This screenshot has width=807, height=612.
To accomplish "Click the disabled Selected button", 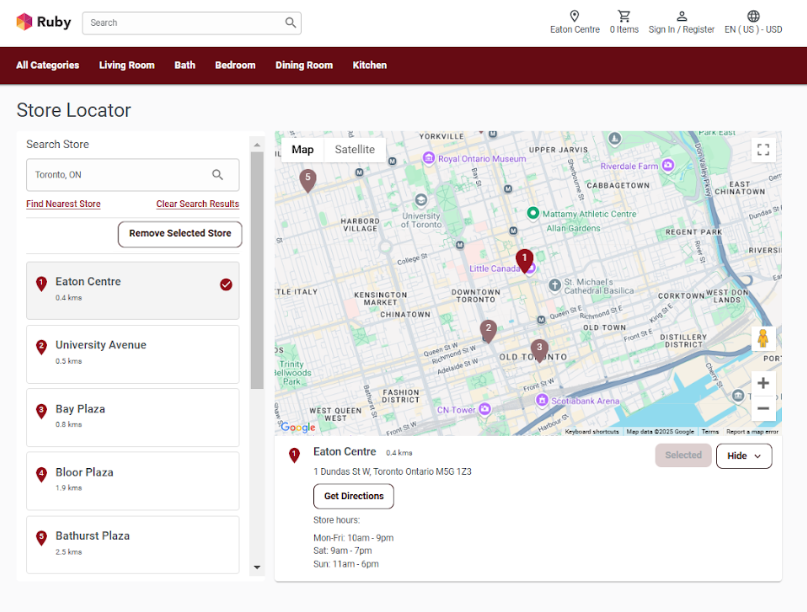I will (683, 455).
